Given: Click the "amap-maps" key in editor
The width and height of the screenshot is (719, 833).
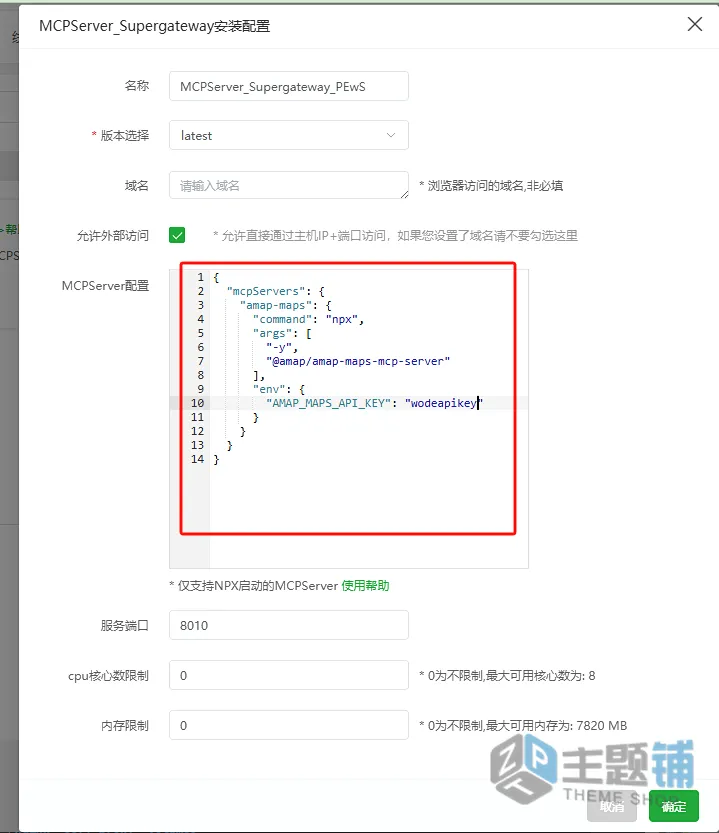Looking at the screenshot, I should coord(275,305).
